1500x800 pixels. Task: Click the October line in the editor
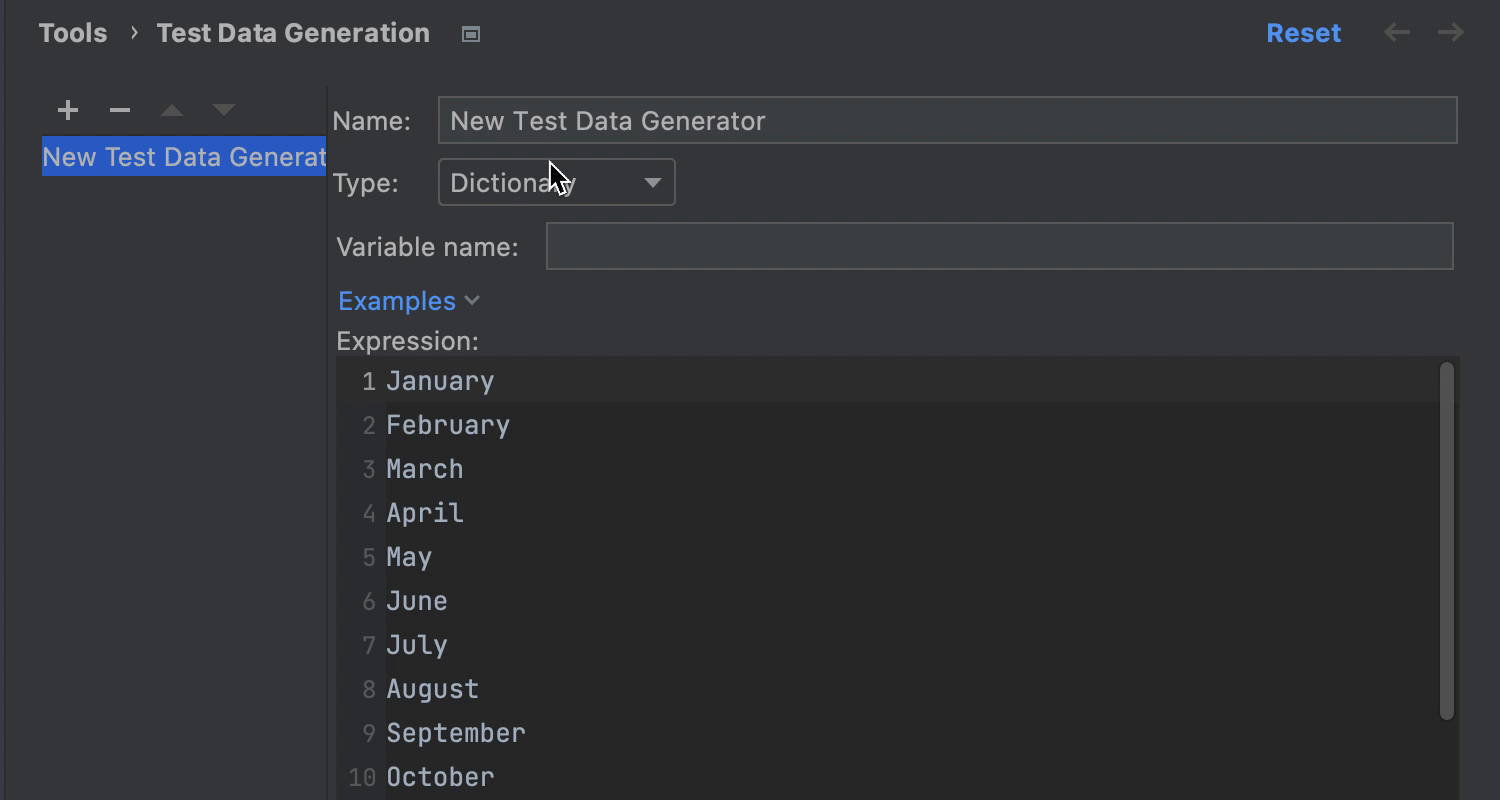pyautogui.click(x=440, y=777)
